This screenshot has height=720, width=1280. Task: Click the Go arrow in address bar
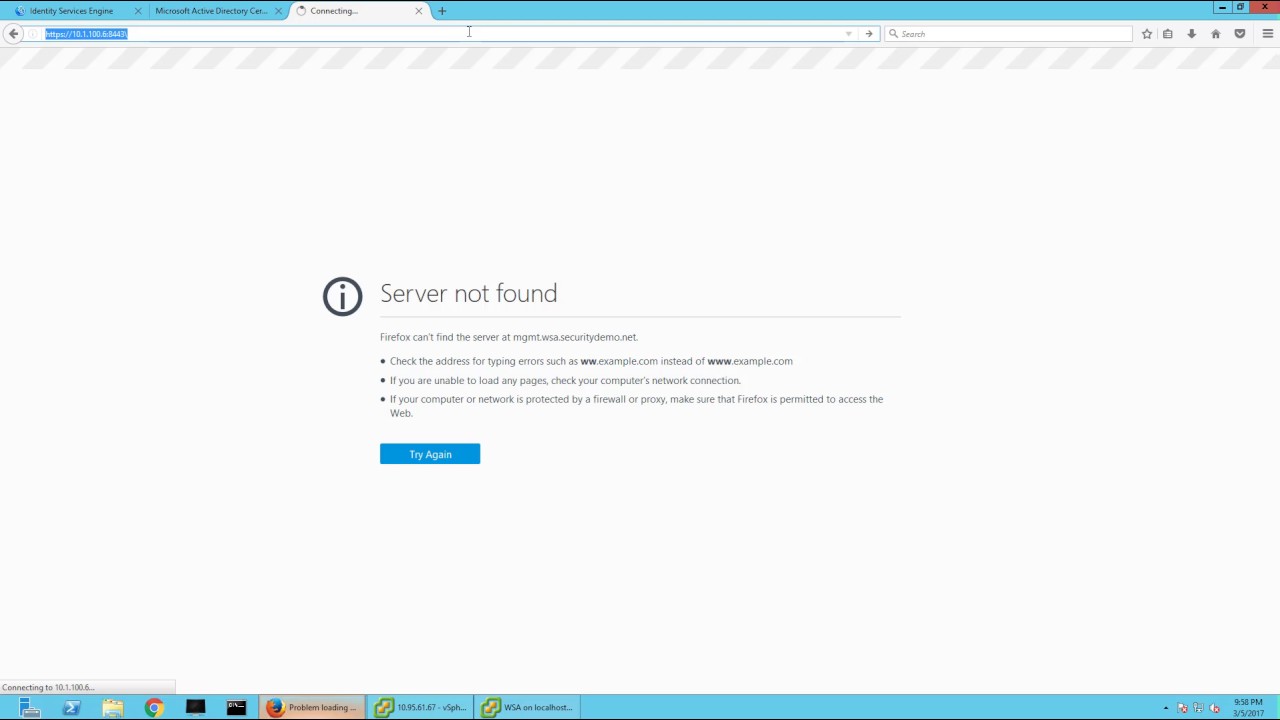[869, 34]
